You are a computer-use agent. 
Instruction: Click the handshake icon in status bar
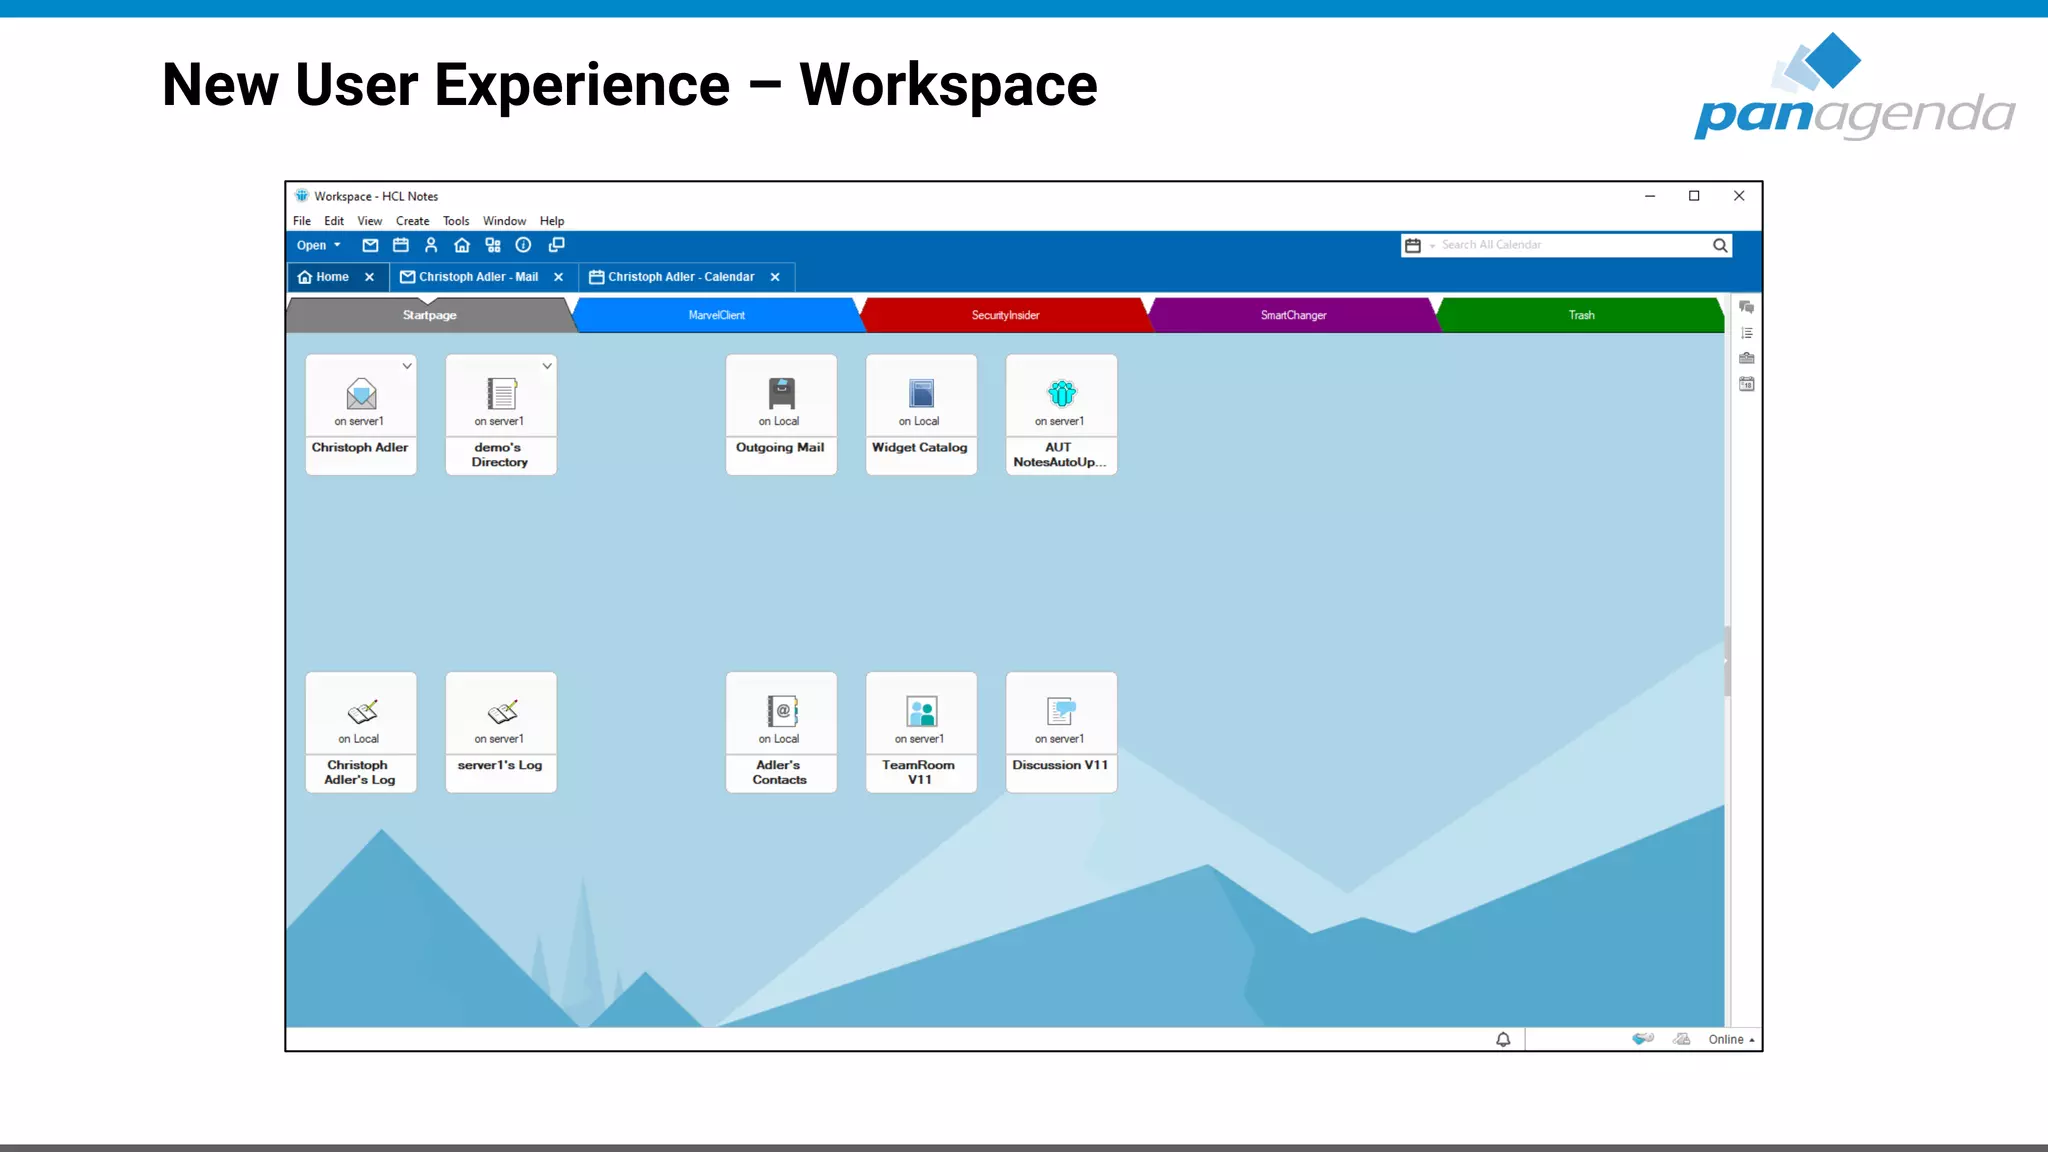[x=1643, y=1039]
